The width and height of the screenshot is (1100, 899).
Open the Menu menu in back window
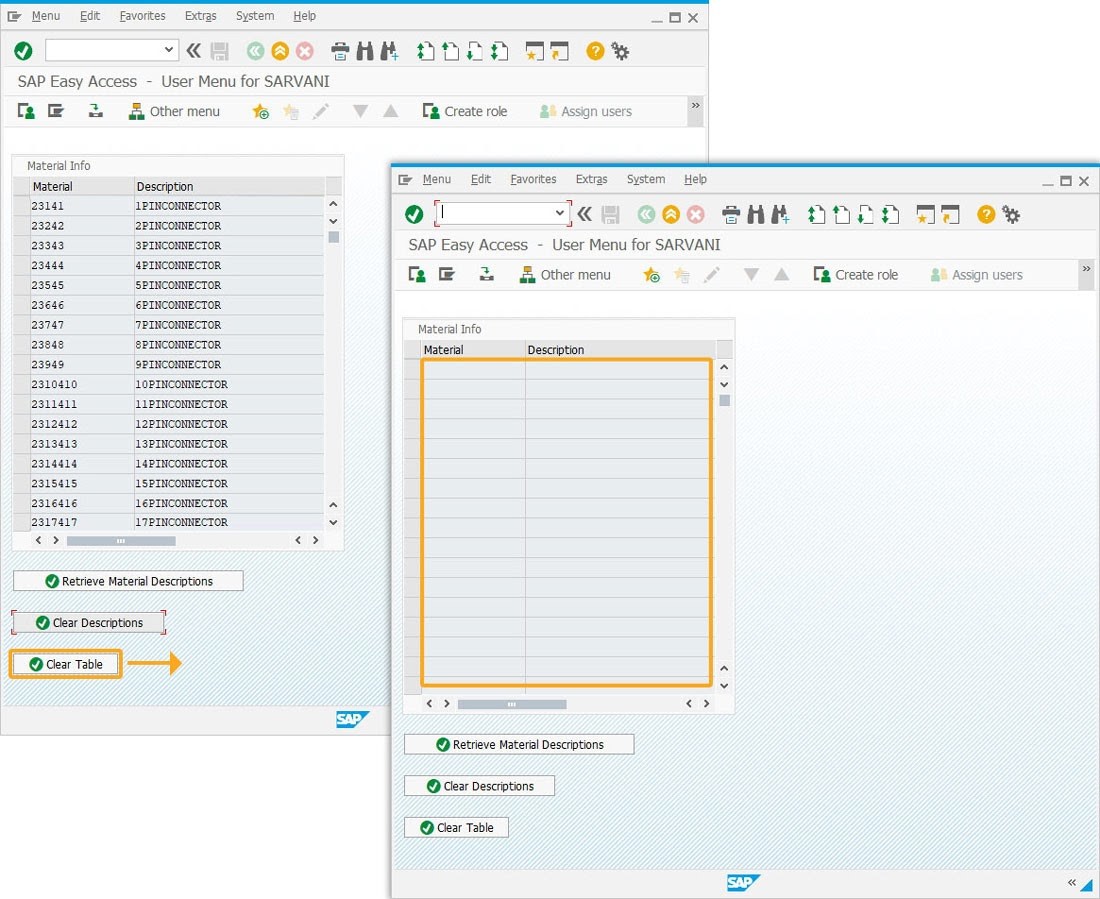tap(46, 16)
